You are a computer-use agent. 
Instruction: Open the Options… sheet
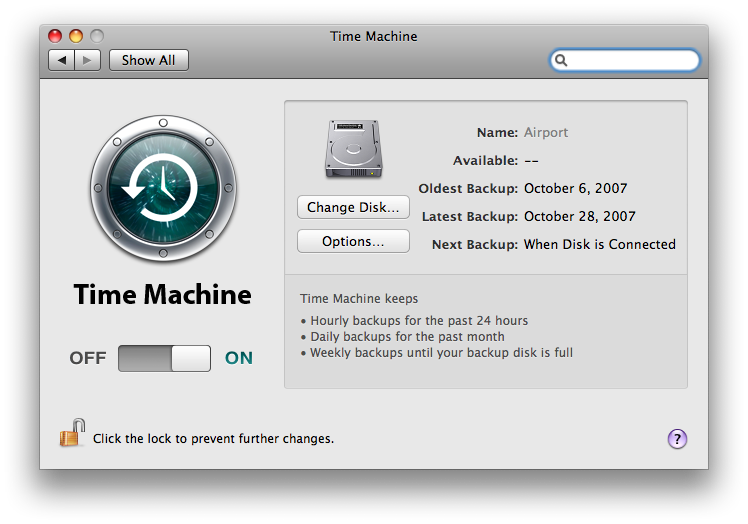353,241
